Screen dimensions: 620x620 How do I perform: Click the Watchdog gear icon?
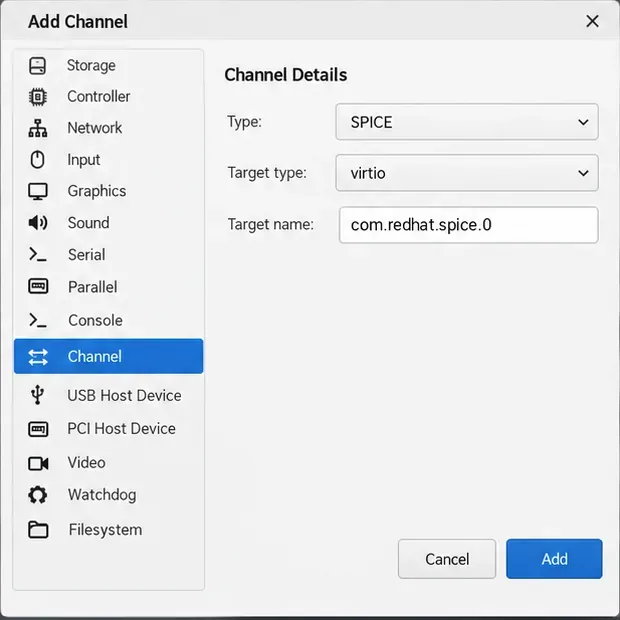pos(38,495)
